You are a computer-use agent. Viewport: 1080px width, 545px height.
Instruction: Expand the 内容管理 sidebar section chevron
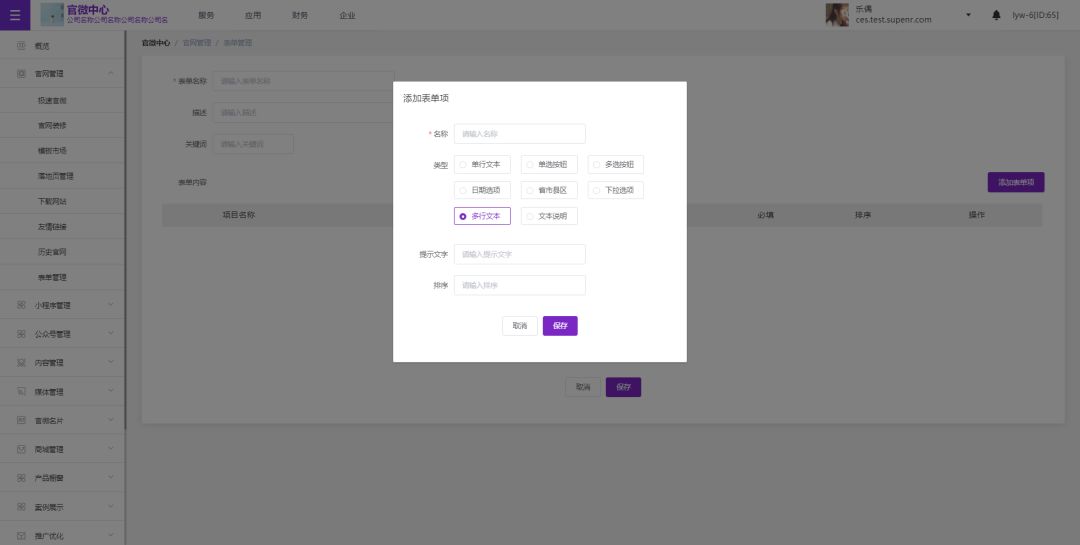coord(111,363)
